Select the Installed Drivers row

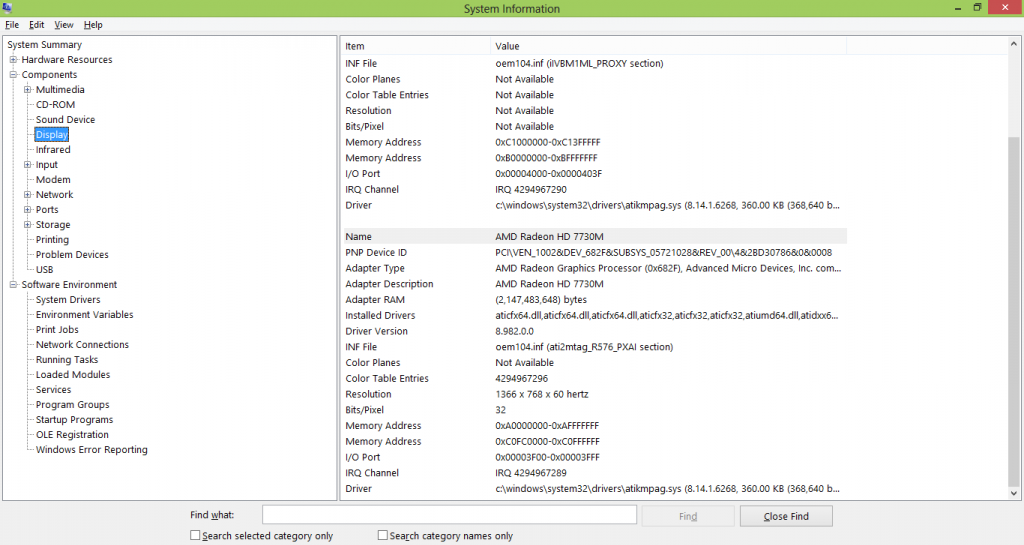coord(594,315)
